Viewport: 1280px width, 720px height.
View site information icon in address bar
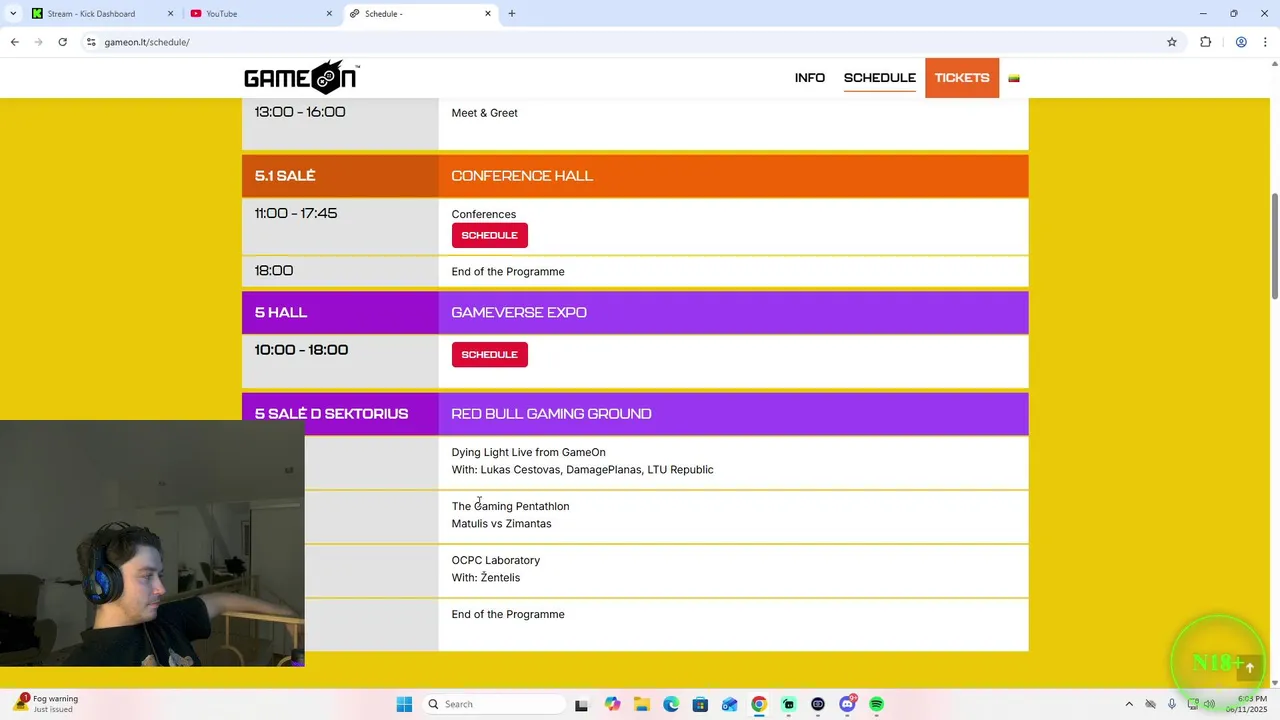pyautogui.click(x=91, y=42)
